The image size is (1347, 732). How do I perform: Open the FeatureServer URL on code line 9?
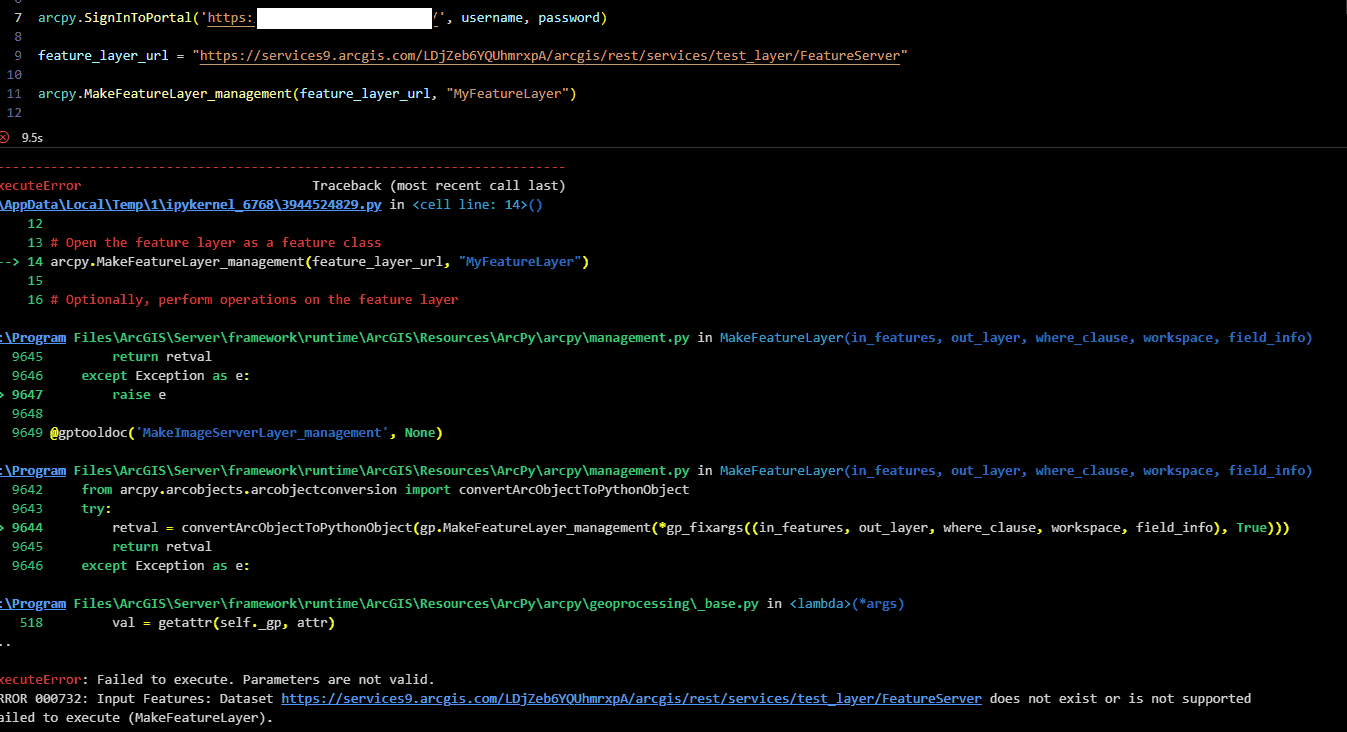(x=550, y=56)
